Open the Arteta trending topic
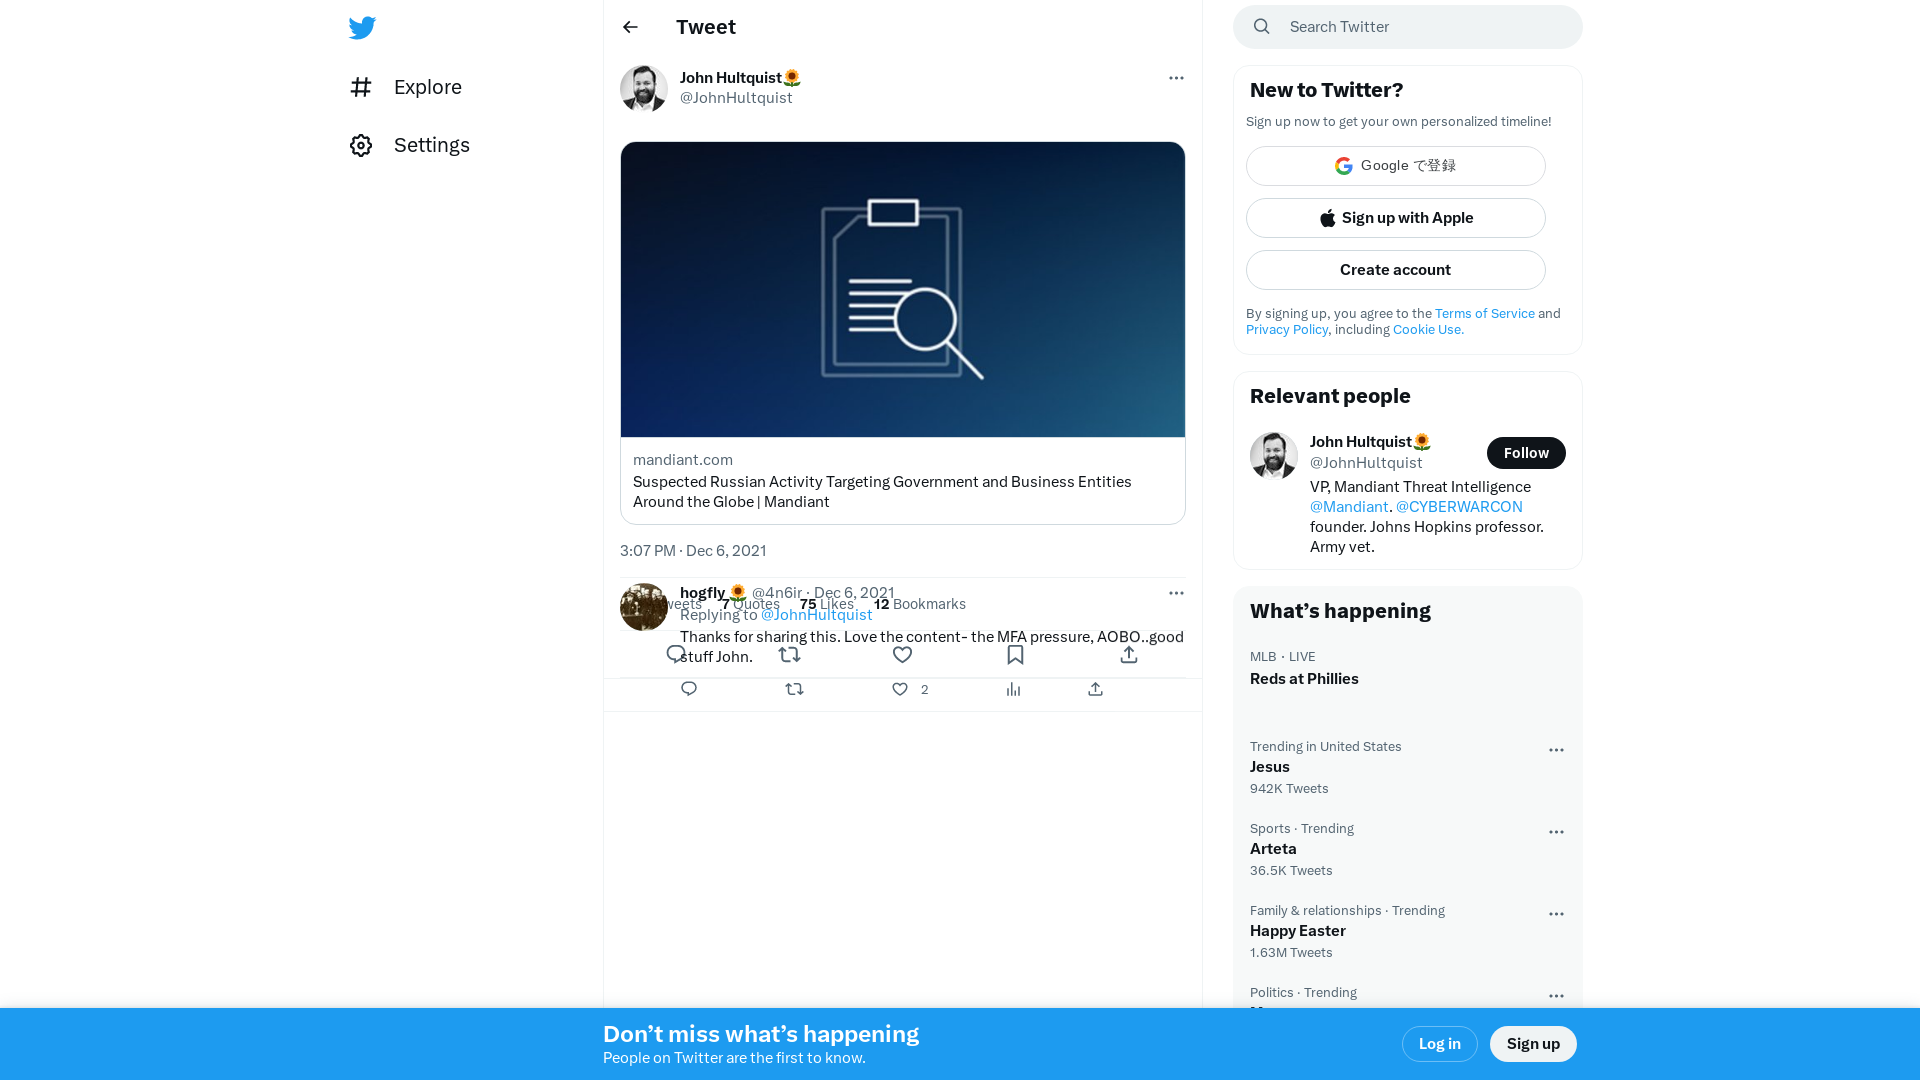The height and width of the screenshot is (1080, 1920). coord(1407,850)
